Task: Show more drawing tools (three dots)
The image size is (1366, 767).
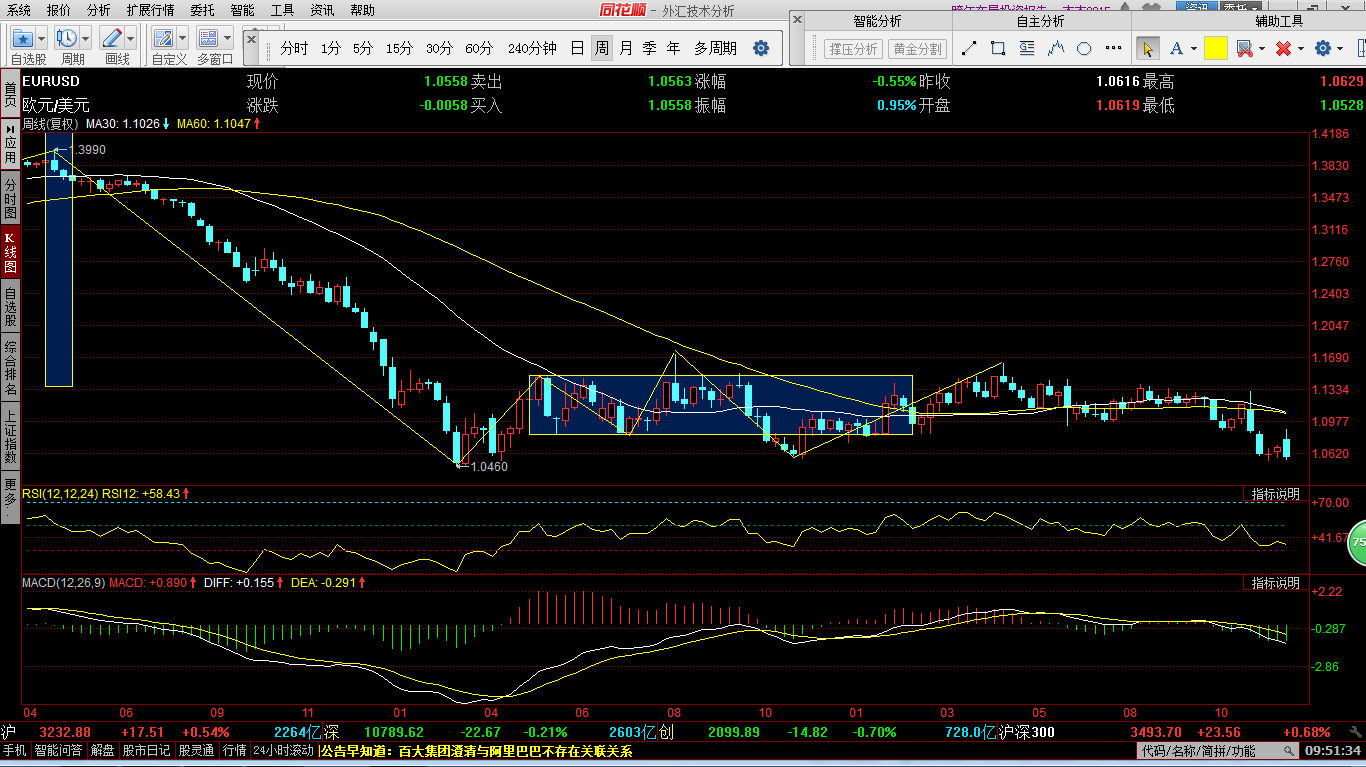Action: [1113, 48]
